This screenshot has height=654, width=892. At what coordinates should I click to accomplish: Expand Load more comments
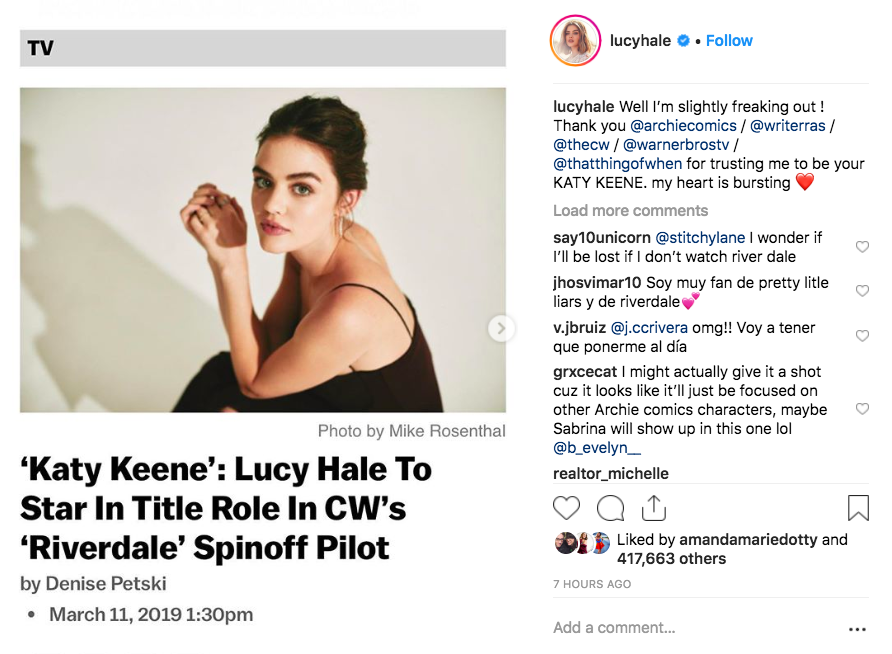click(630, 211)
